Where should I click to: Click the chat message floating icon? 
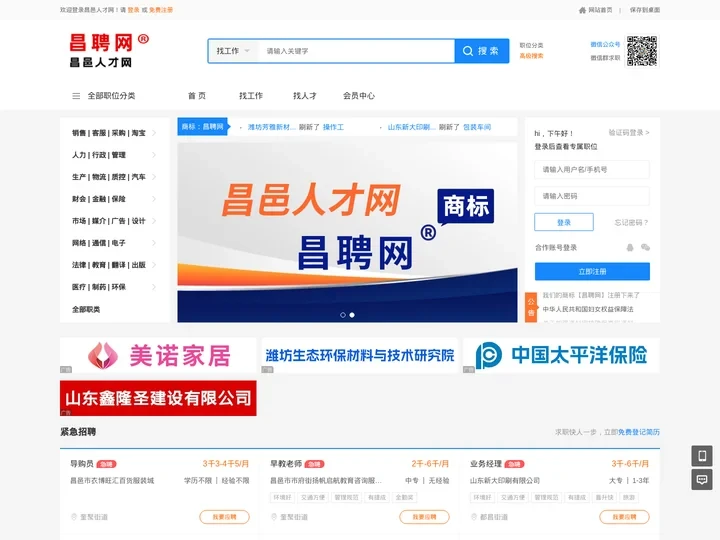point(702,480)
